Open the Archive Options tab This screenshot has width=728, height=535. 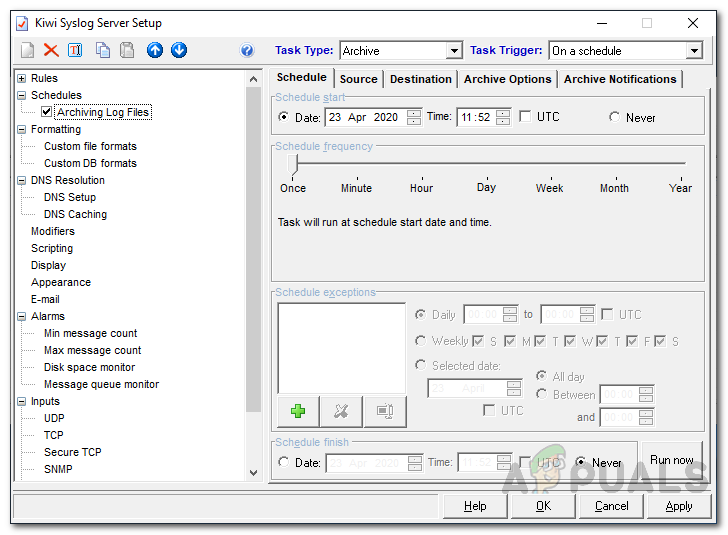(x=507, y=79)
